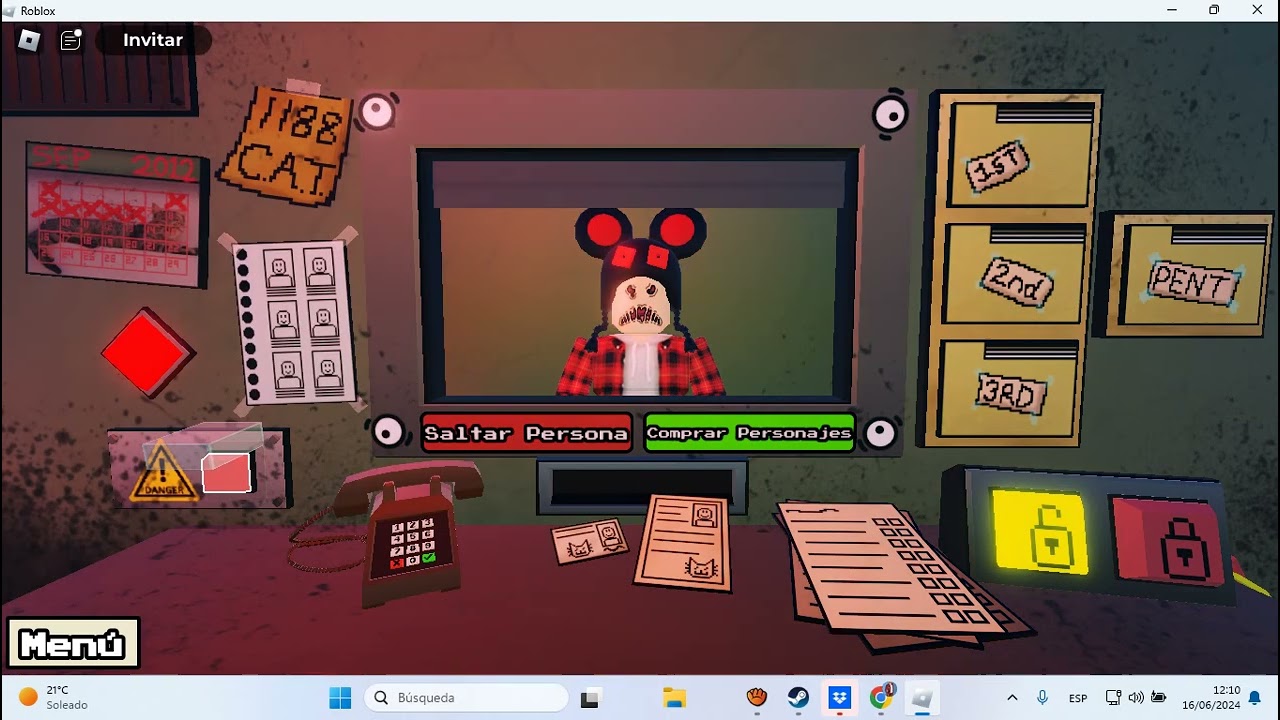Open the Menú button

73,644
